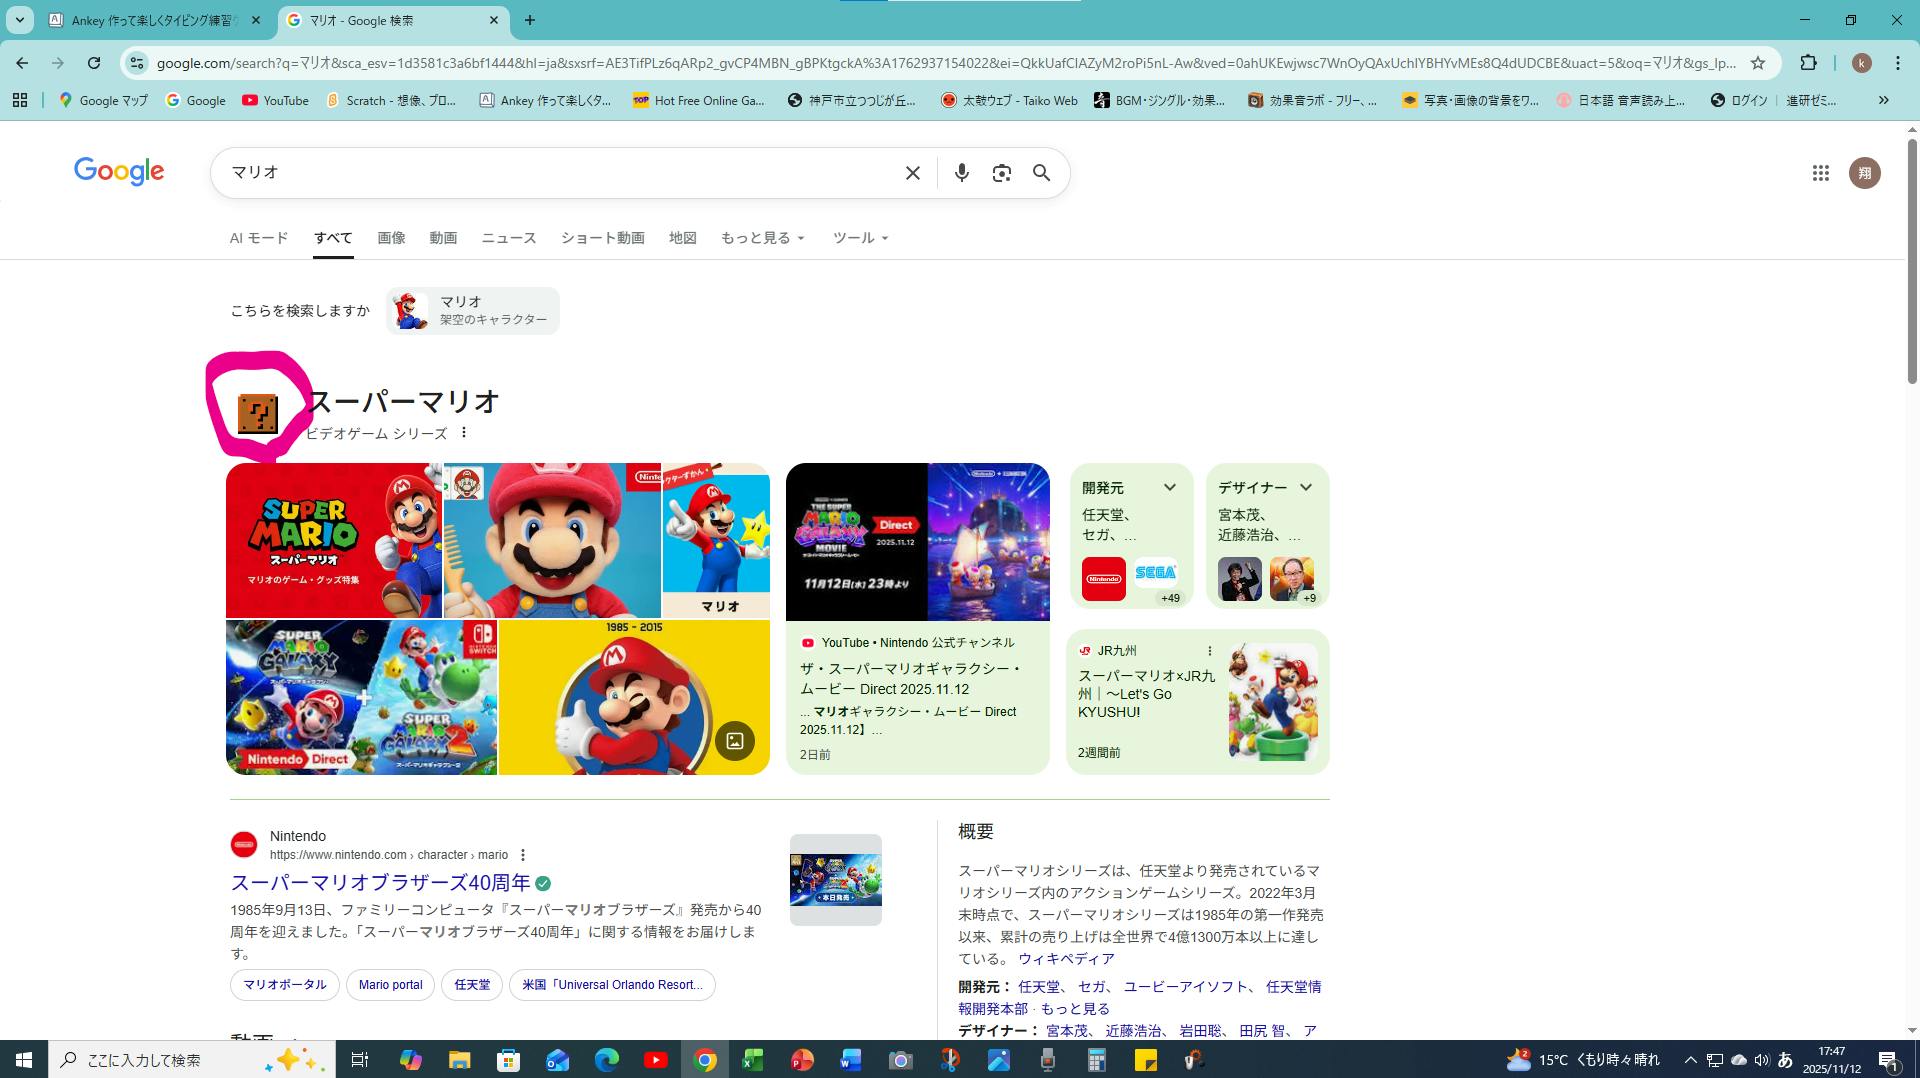
Task: Click the magnifier search submit icon
Action: (1041, 173)
